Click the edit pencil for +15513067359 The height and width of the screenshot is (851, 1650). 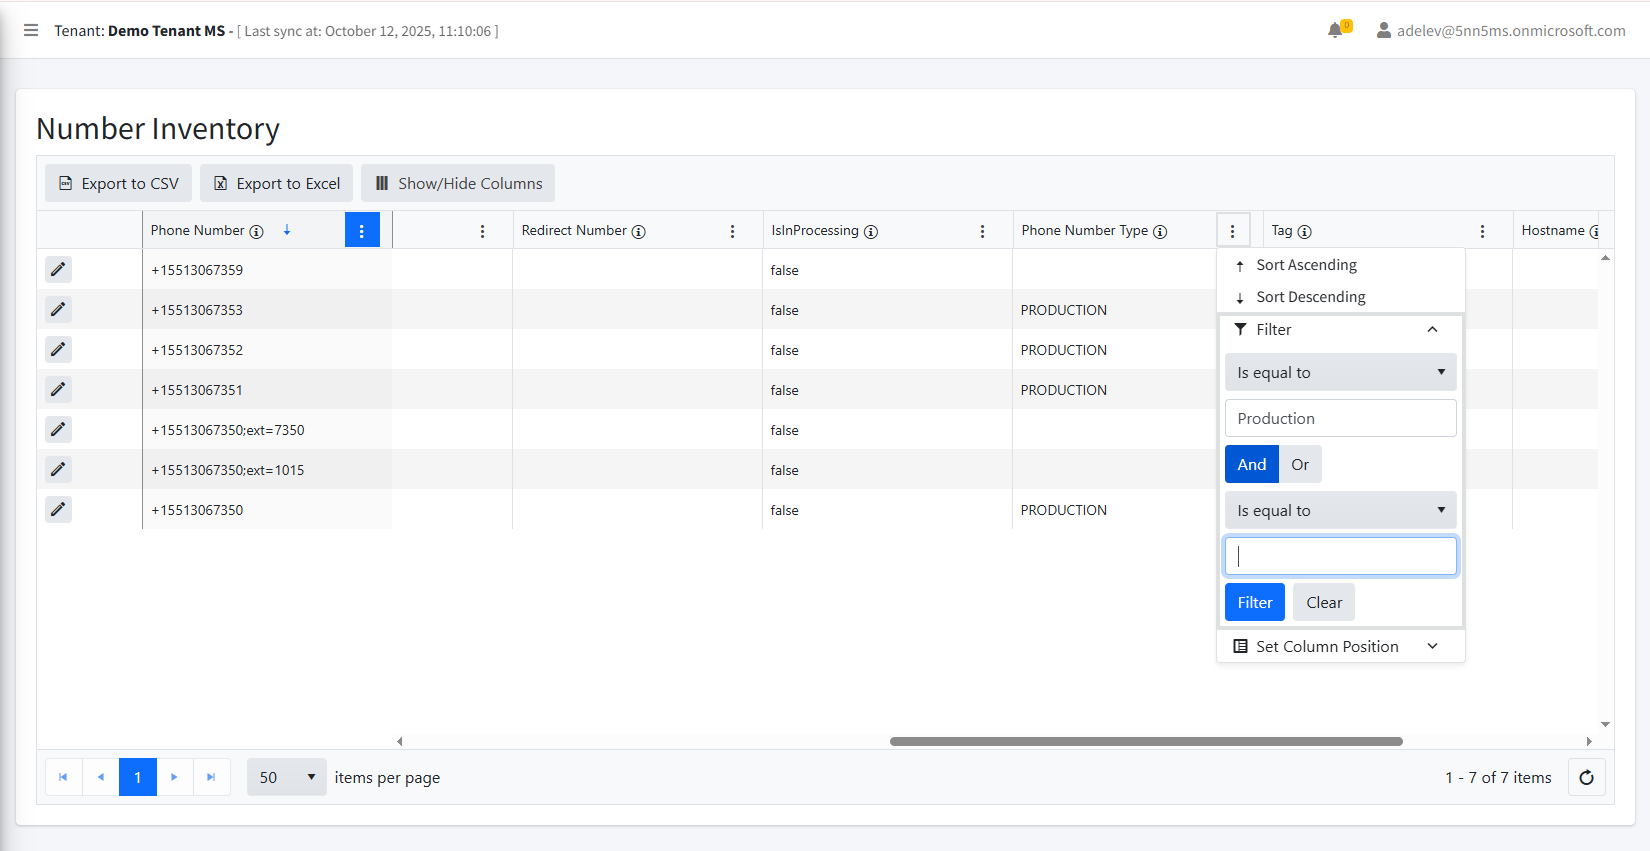click(x=58, y=269)
